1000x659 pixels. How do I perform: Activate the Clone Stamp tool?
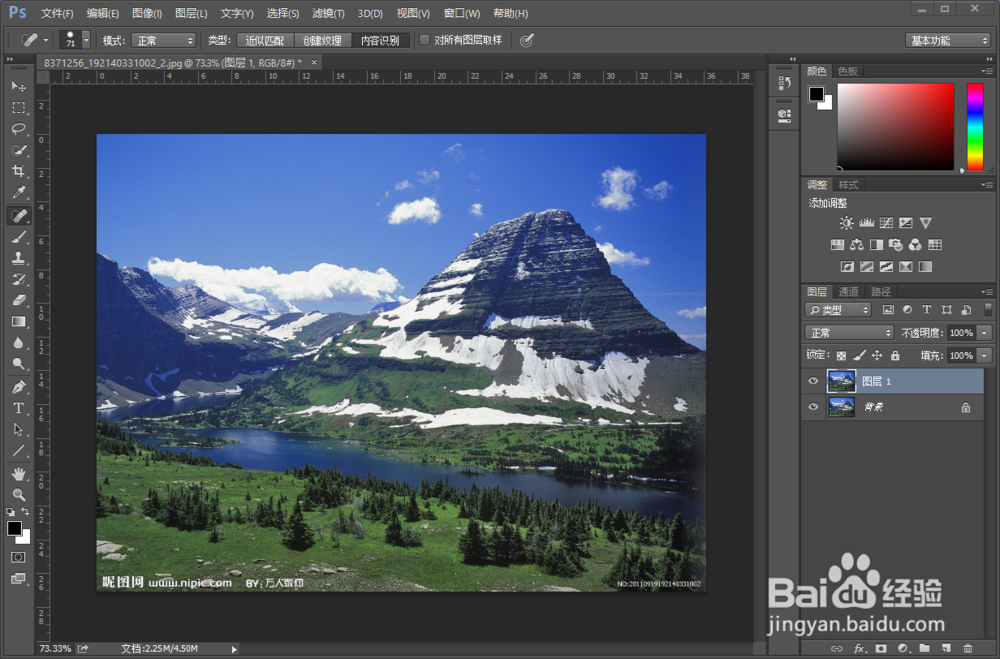(x=18, y=259)
